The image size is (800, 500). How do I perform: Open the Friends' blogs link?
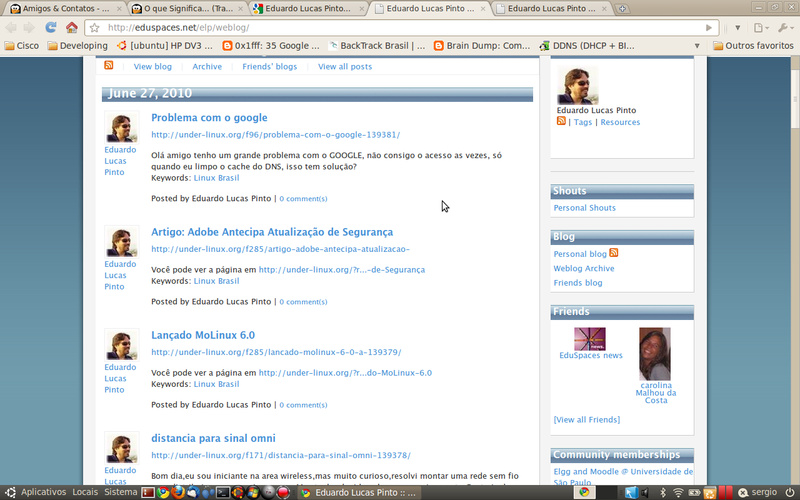pos(269,66)
